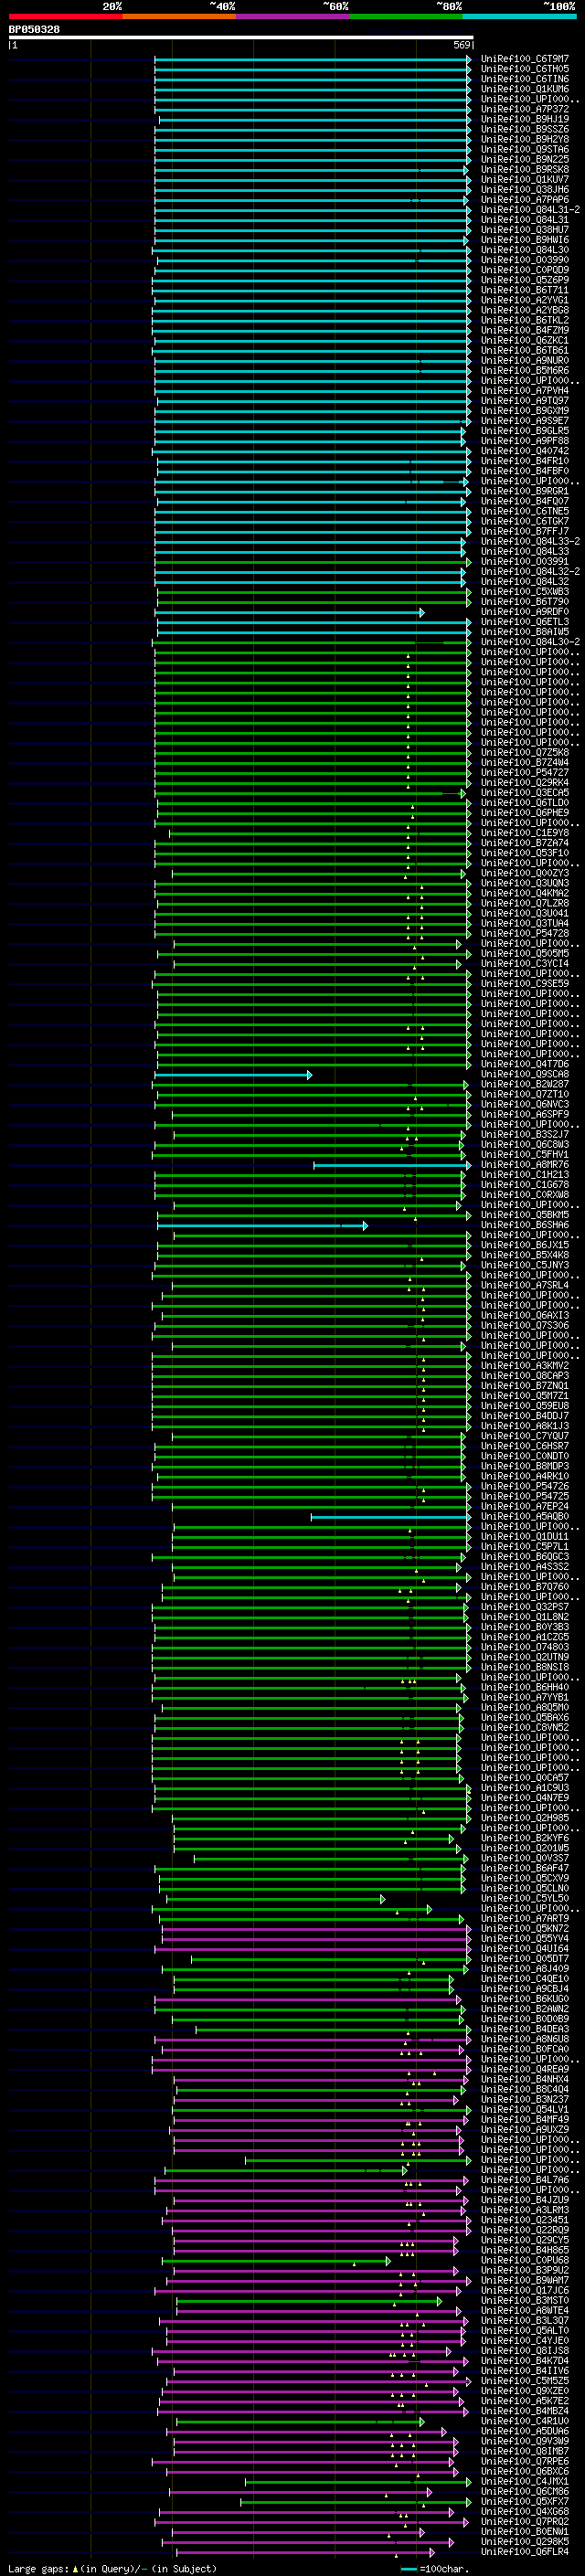Choose the UniRef100_C5FHV1 entry
The width and height of the screenshot is (585, 2576).
[525, 1155]
